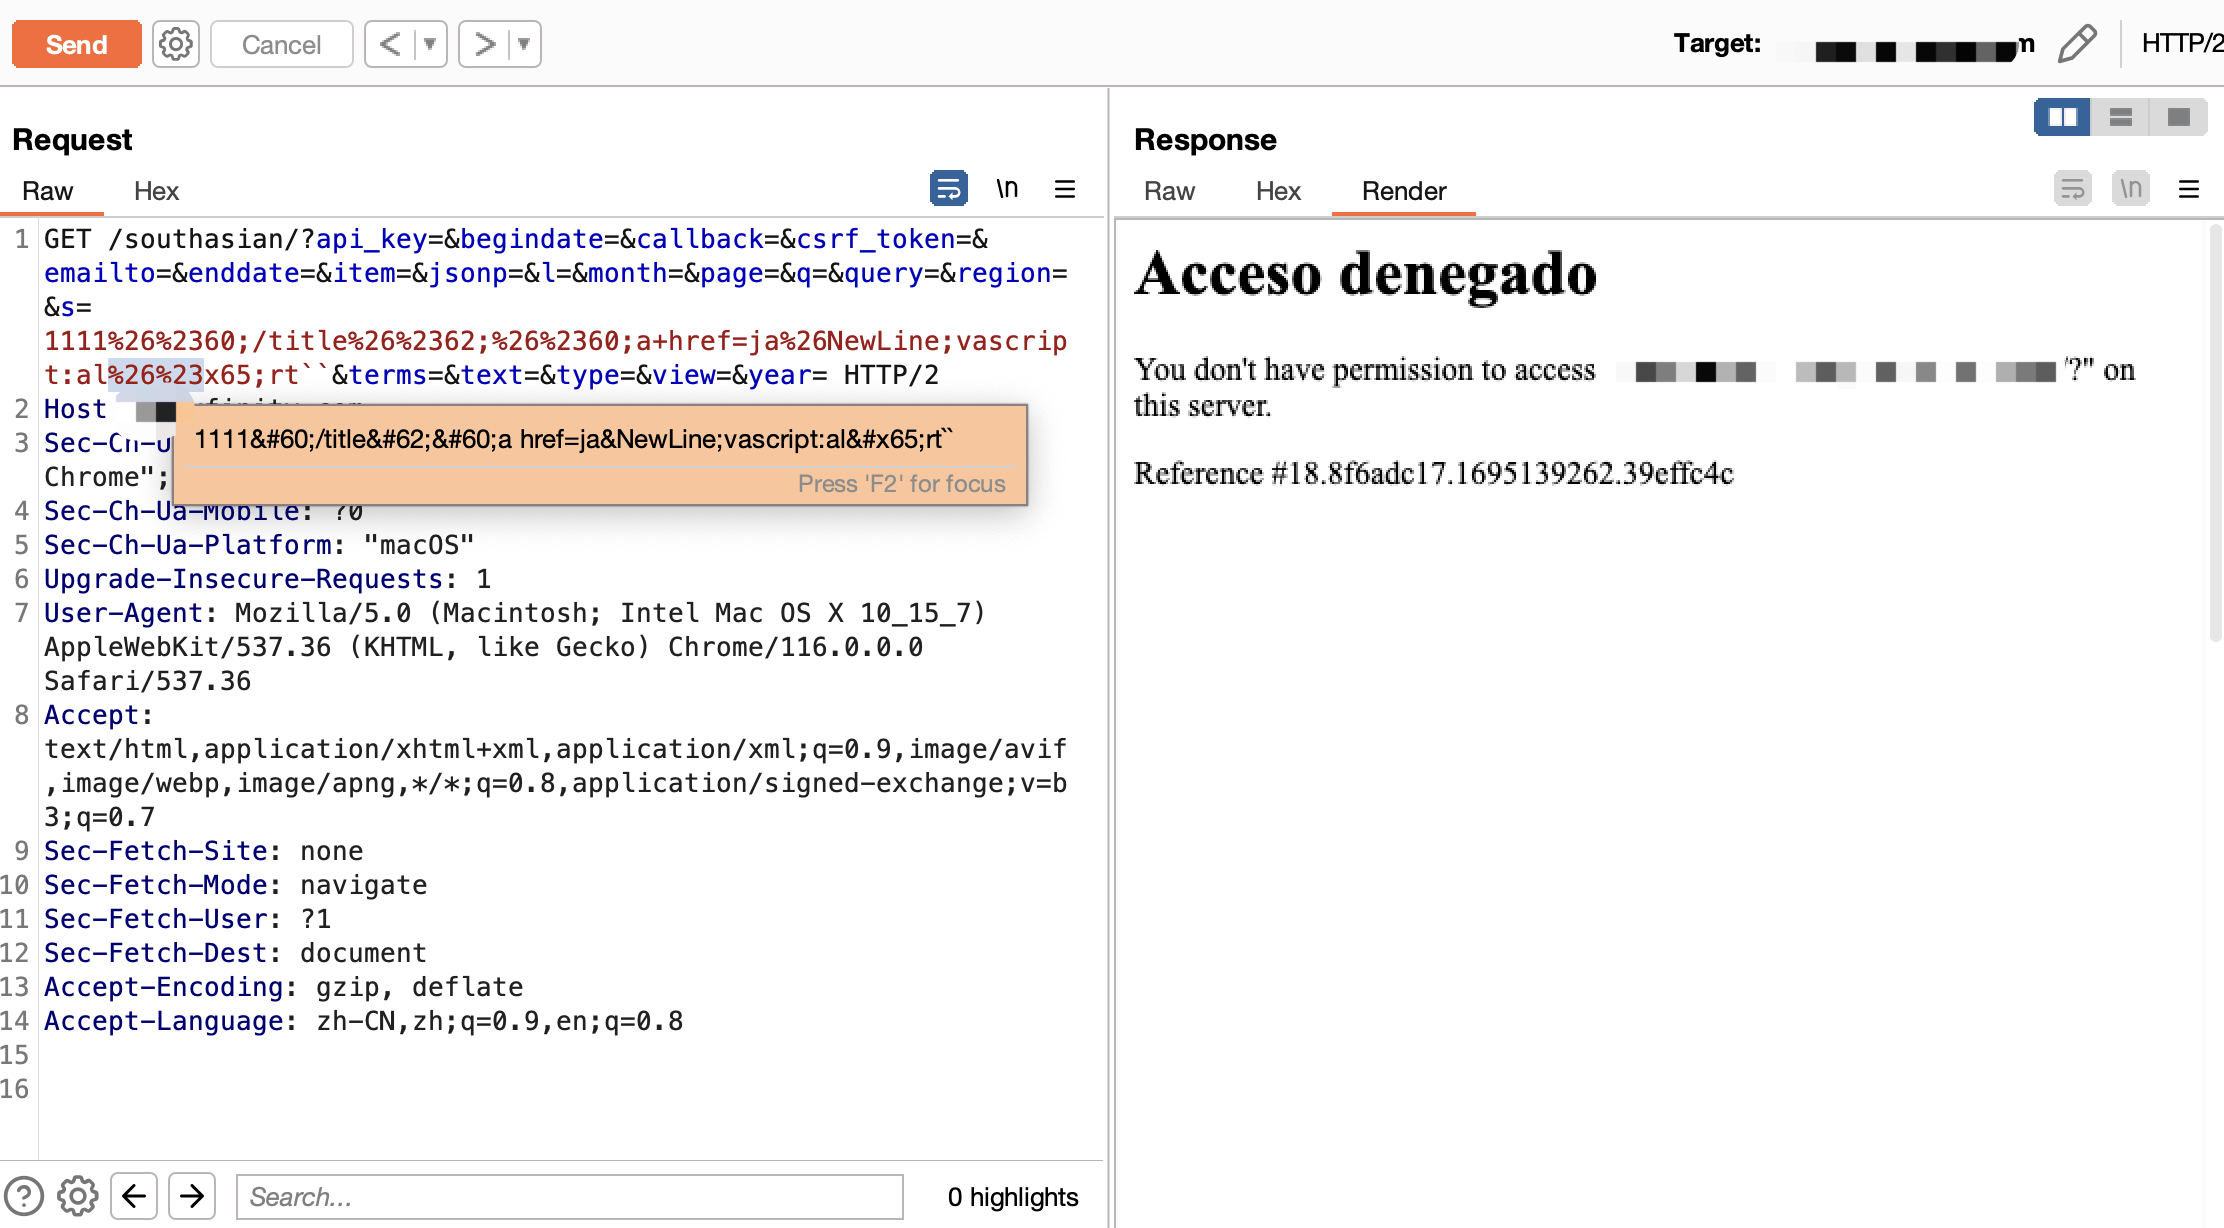
Task: Go back to the previous request
Action: coord(391,44)
